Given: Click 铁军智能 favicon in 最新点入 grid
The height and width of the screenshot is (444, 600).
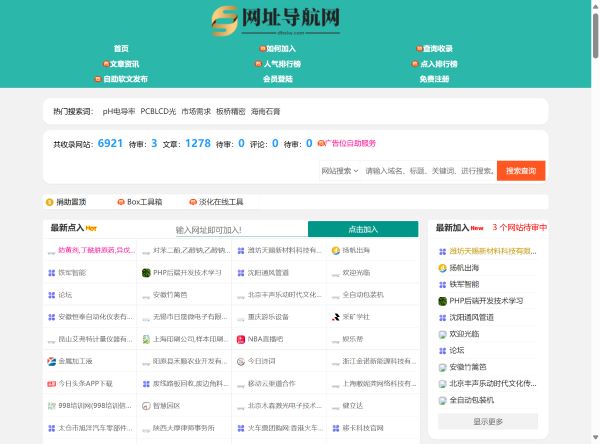Looking at the screenshot, I should [51, 273].
